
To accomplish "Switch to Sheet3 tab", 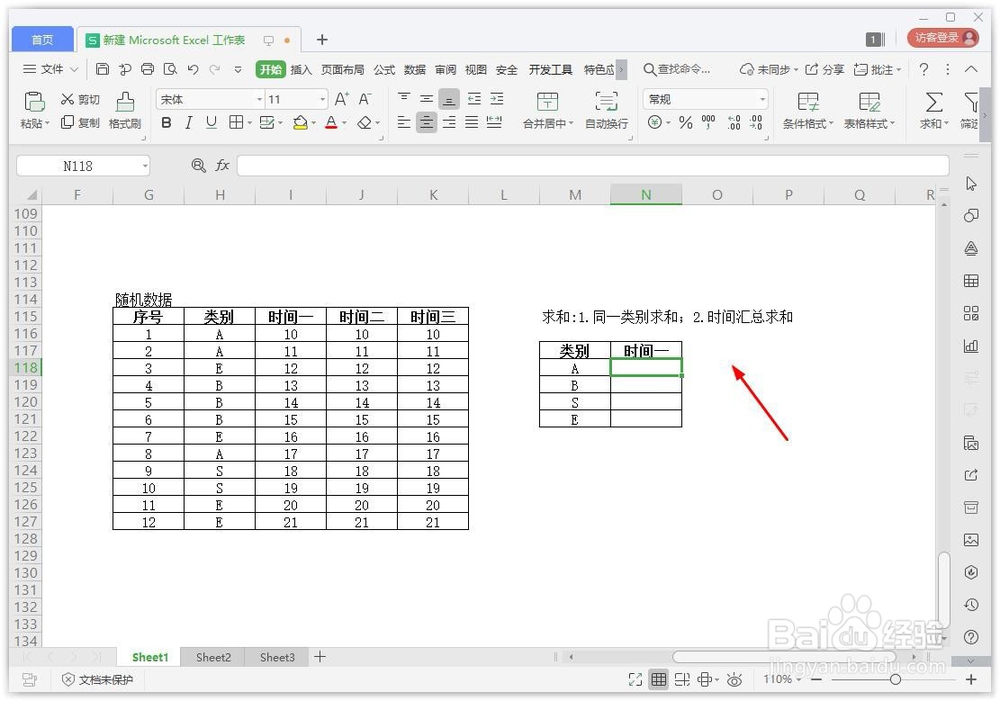I will (x=277, y=657).
